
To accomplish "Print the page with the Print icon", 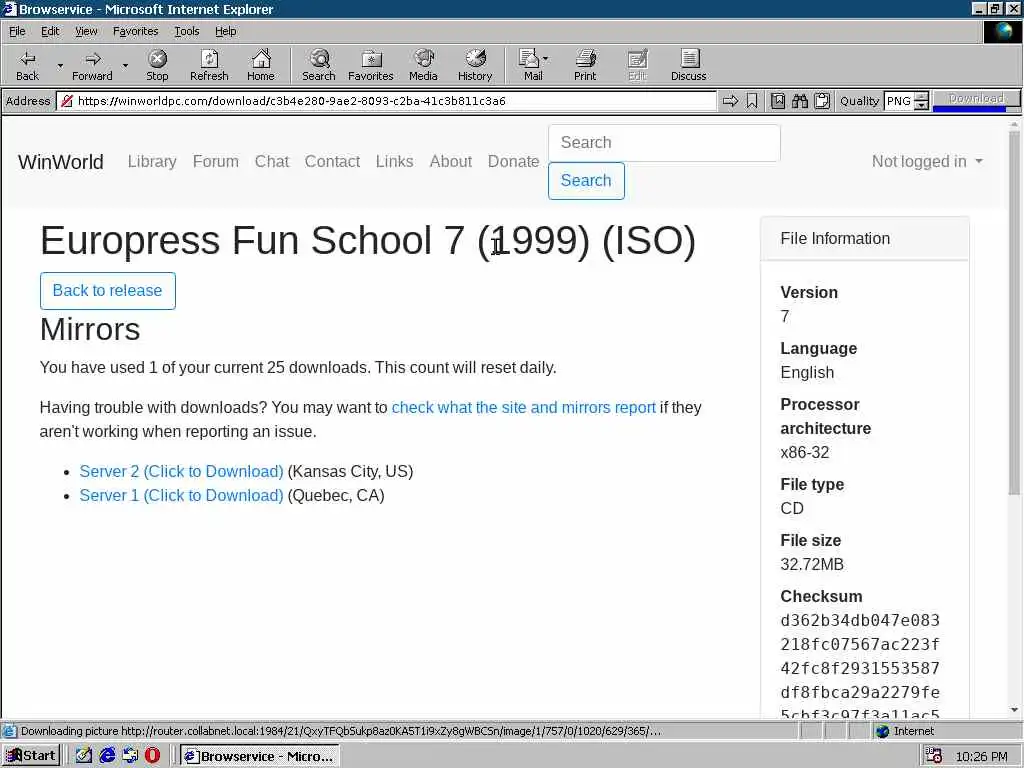I will tap(585, 65).
